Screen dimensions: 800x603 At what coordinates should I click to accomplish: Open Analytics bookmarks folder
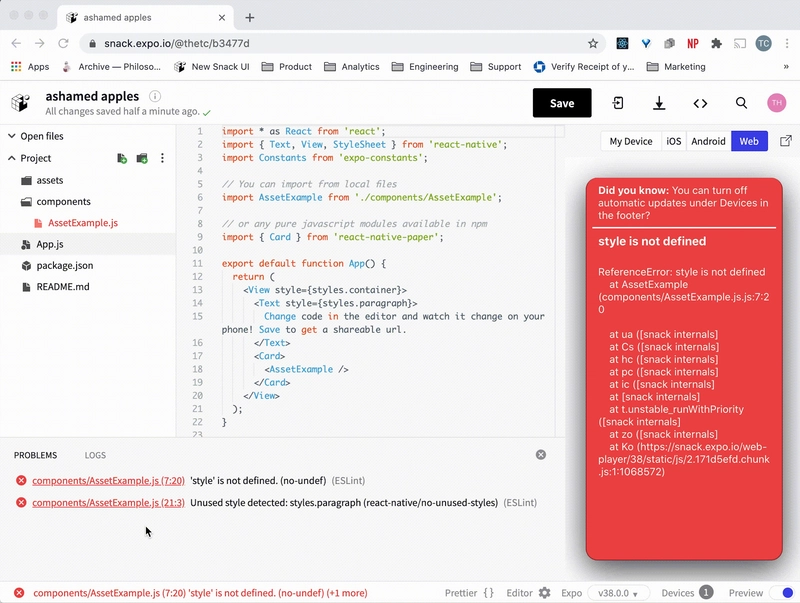pyautogui.click(x=352, y=67)
